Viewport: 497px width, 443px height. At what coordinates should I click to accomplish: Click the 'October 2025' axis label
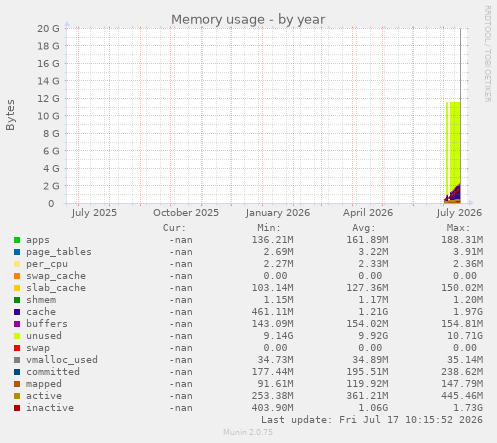[x=186, y=213]
